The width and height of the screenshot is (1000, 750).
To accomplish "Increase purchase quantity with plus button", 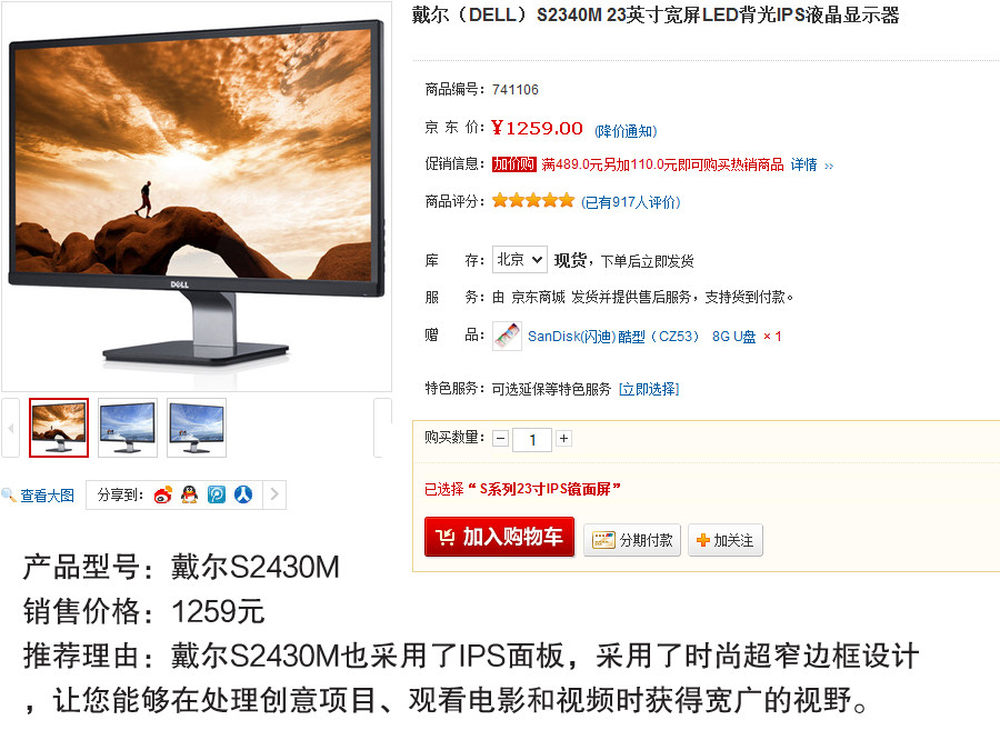I will point(564,439).
